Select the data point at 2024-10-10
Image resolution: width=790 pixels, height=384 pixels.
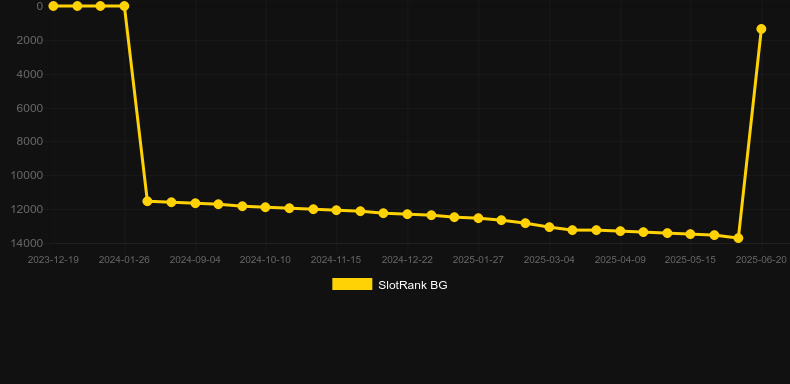point(266,207)
